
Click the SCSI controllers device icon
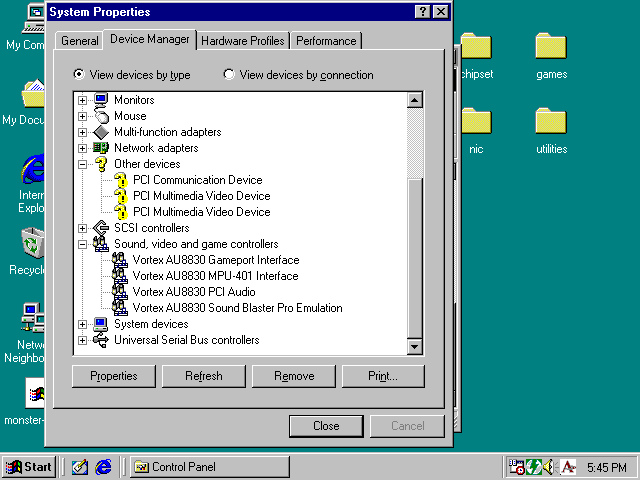100,228
